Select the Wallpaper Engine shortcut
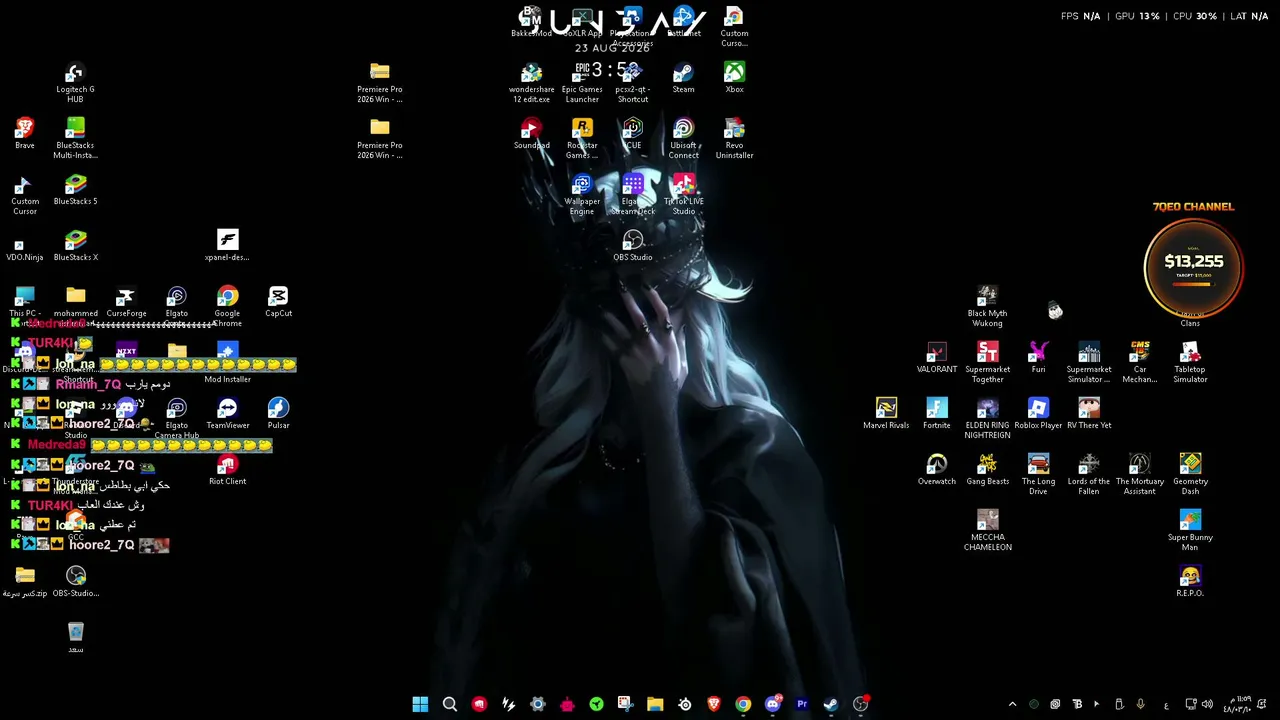The height and width of the screenshot is (720, 1280). [x=582, y=195]
